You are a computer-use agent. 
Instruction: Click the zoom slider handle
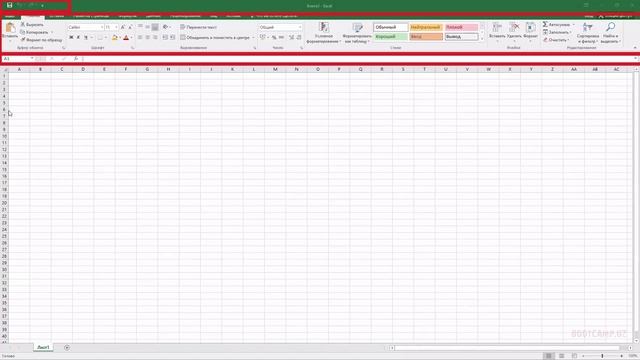pyautogui.click(x=602, y=356)
